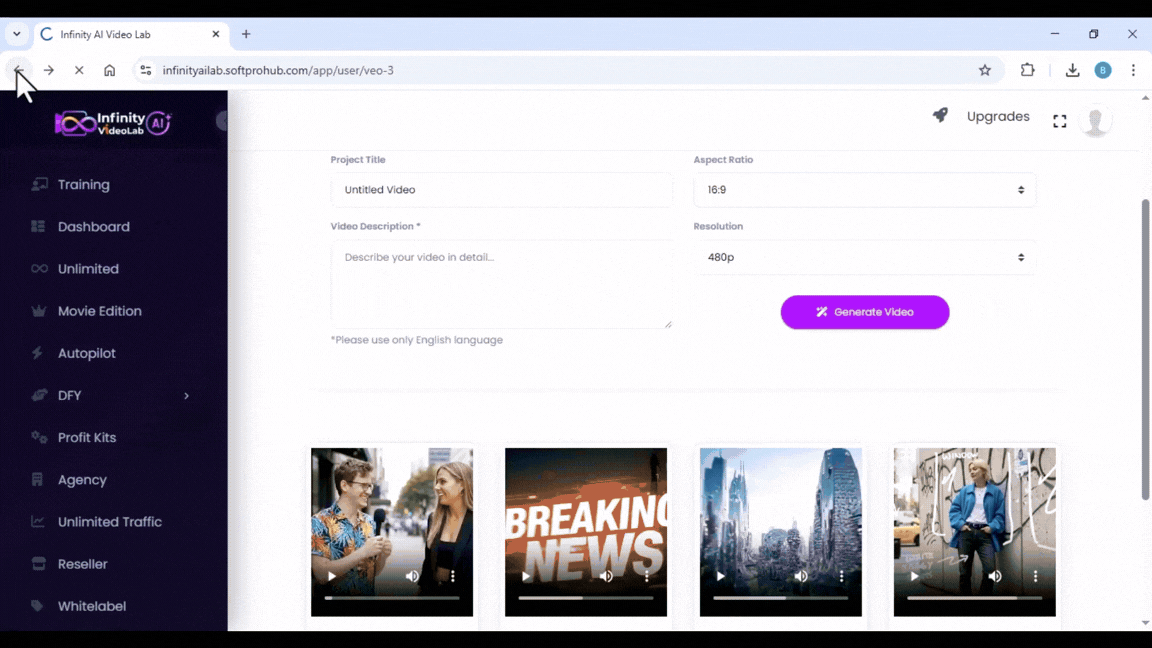Click the Generate Video button
Viewport: 1152px width, 648px height.
point(864,312)
